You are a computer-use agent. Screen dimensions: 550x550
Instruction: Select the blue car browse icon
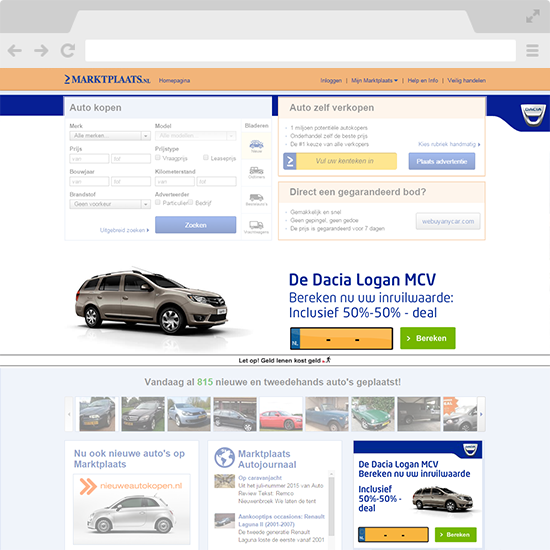[x=256, y=146]
